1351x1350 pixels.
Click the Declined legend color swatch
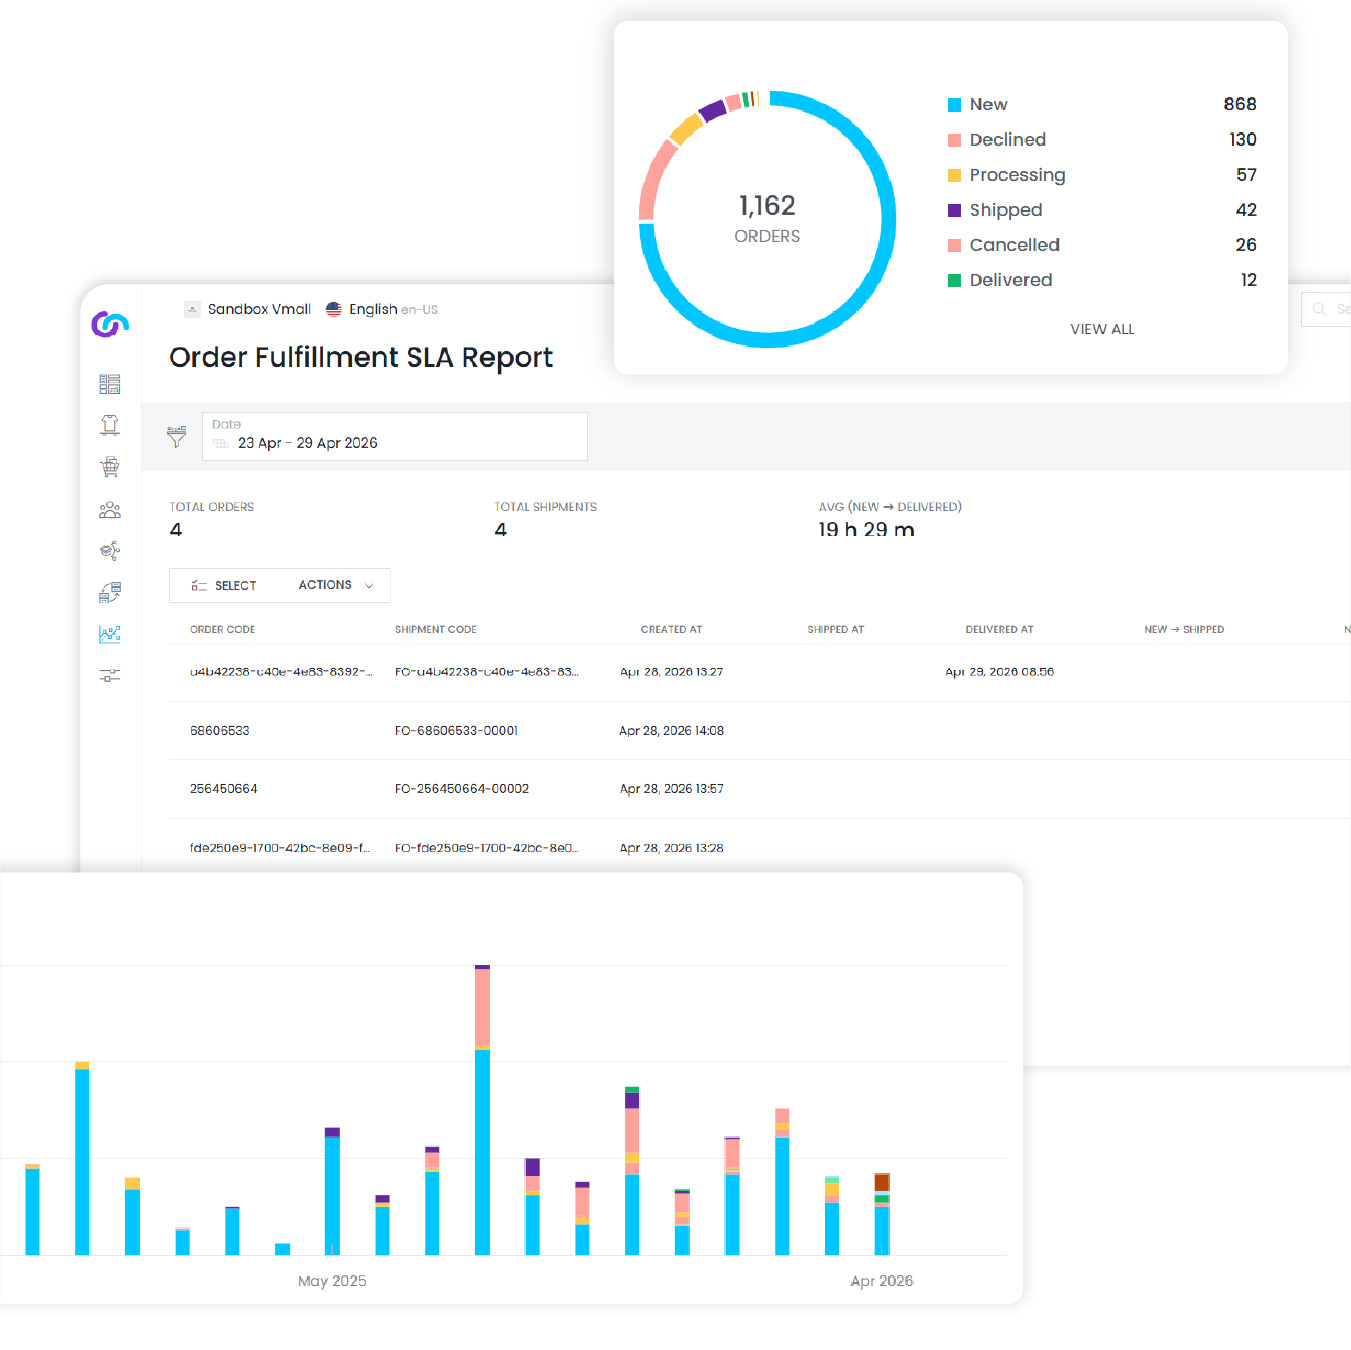tap(954, 140)
